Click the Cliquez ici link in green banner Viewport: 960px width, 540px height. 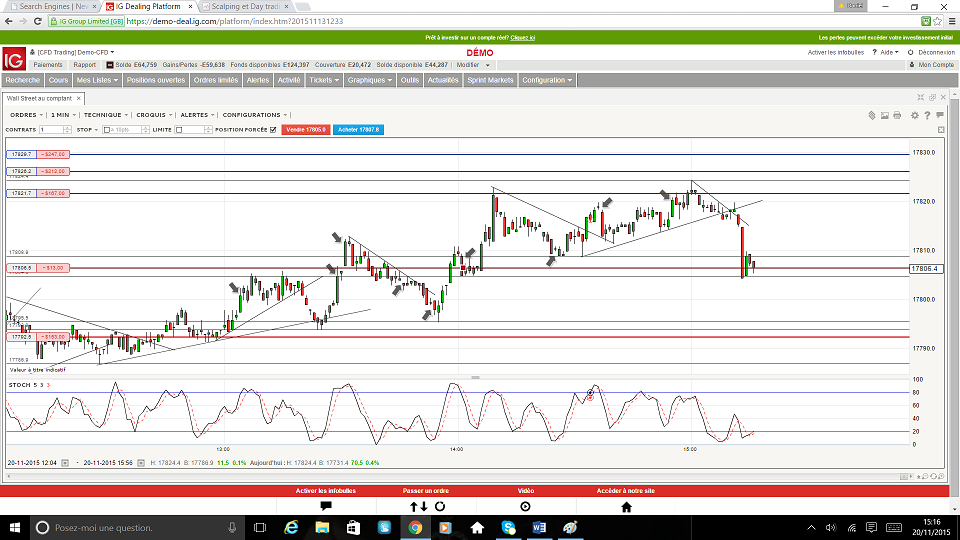(523, 38)
